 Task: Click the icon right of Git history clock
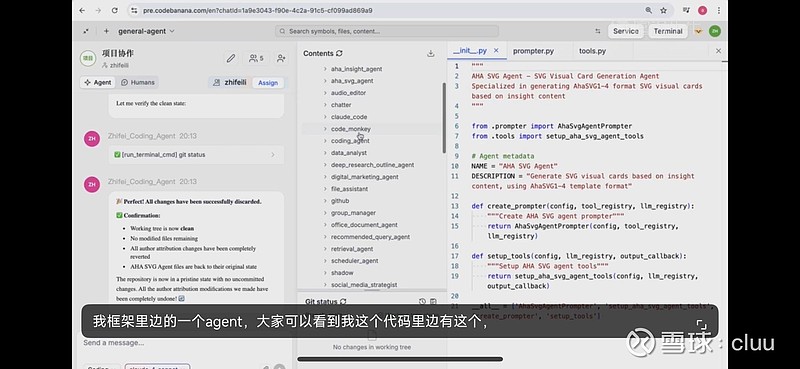(433, 302)
